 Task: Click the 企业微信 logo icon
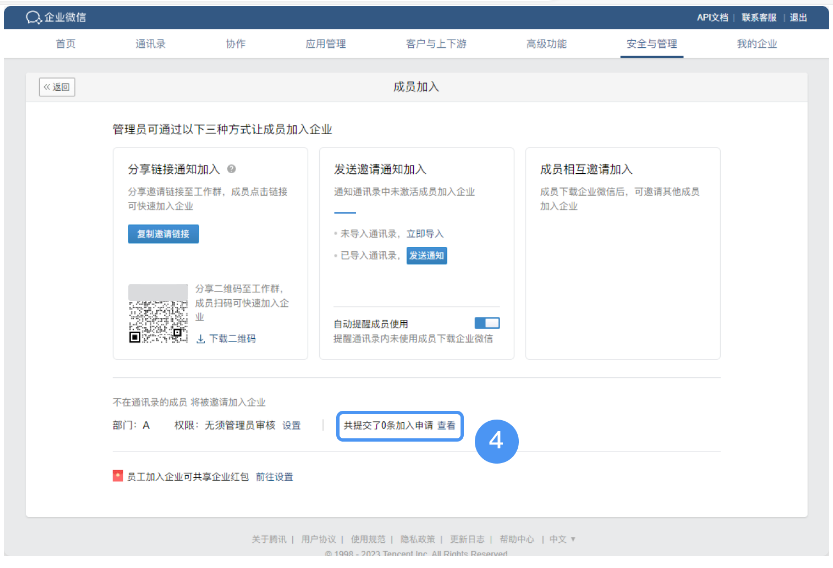pyautogui.click(x=33, y=17)
